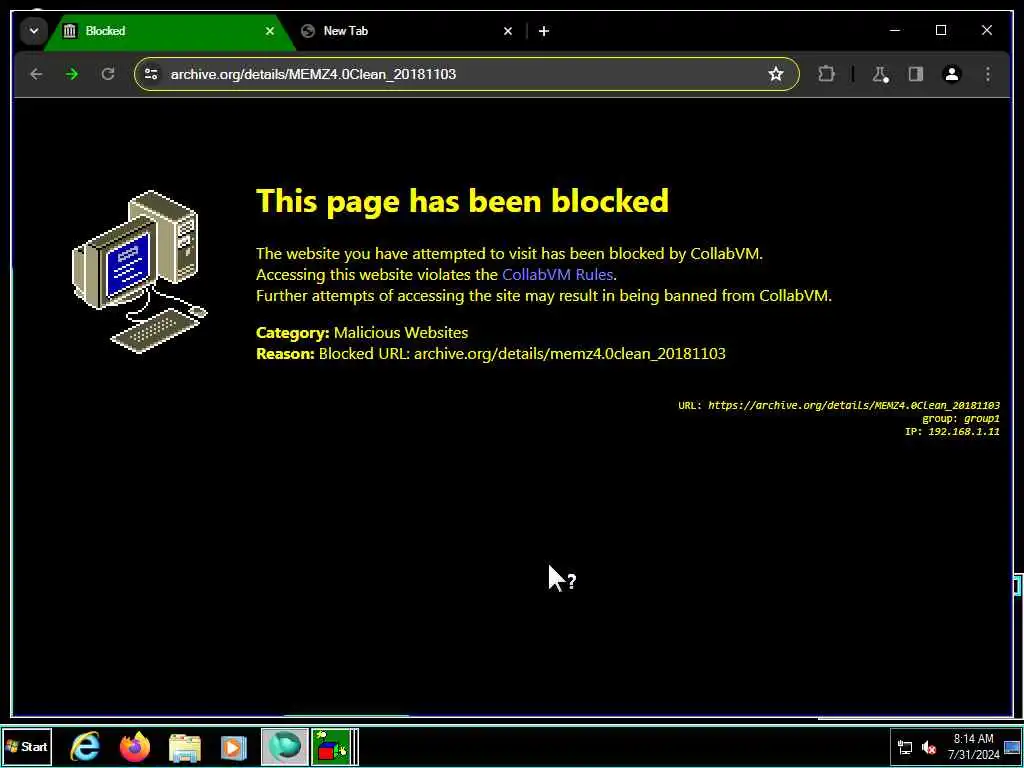Go forward with the green arrow
Image resolution: width=1024 pixels, height=768 pixels.
tap(72, 74)
